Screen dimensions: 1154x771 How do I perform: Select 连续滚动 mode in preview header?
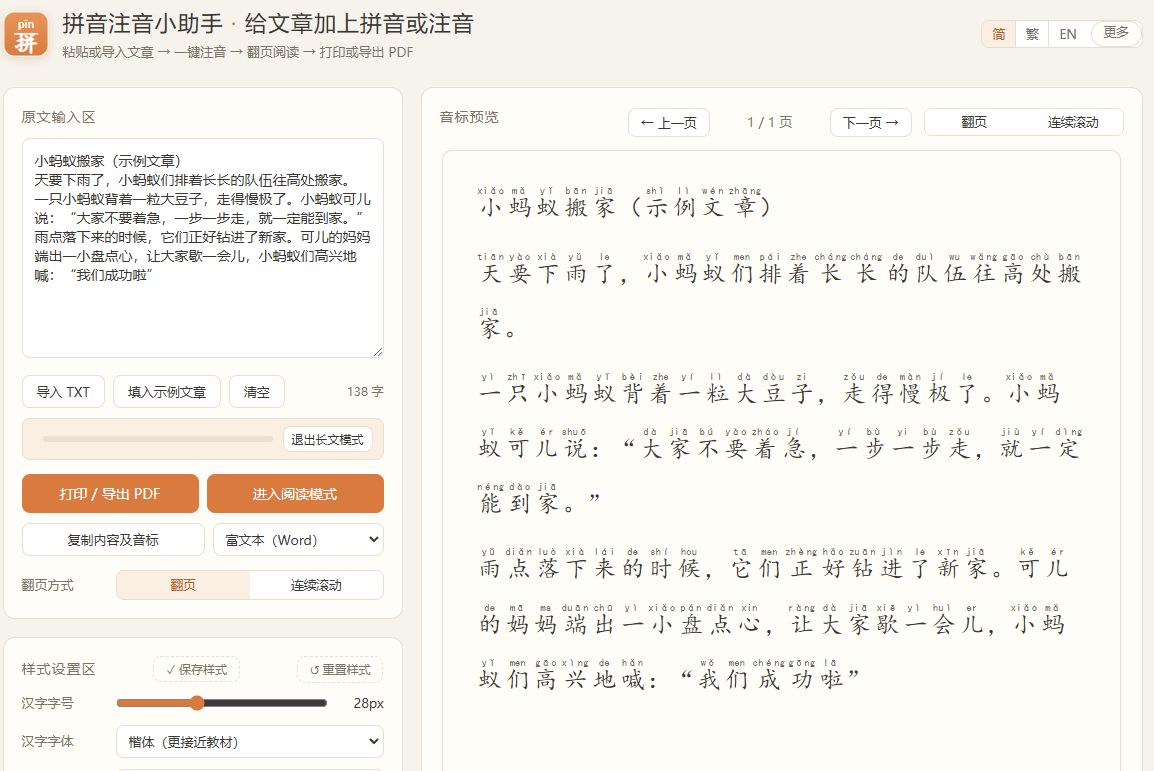(x=1073, y=122)
